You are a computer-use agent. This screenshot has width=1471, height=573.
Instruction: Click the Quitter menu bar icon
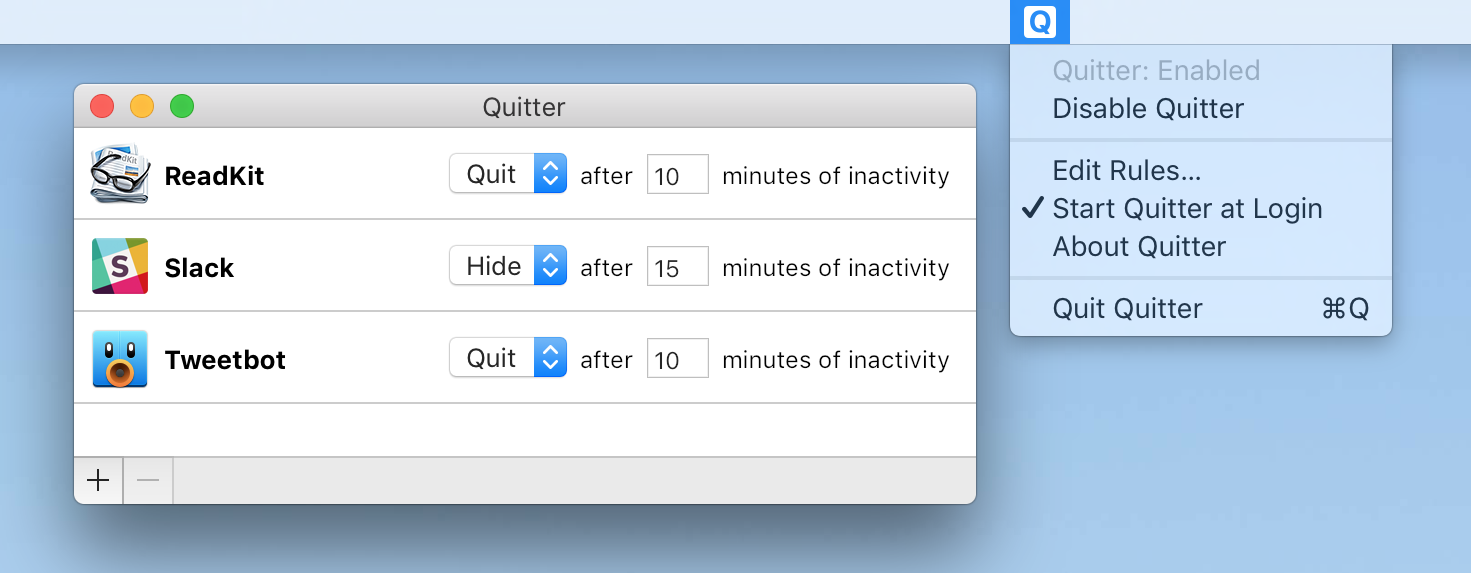1040,22
